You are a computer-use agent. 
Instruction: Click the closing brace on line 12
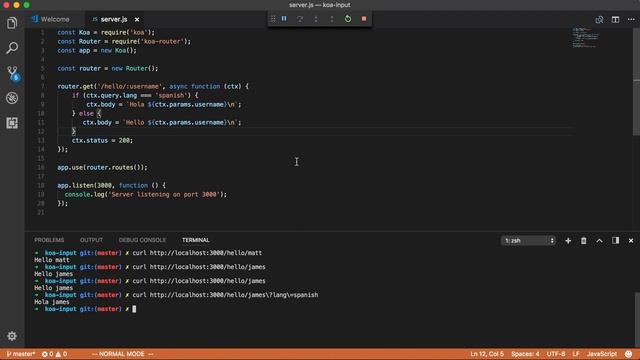pyautogui.click(x=73, y=131)
